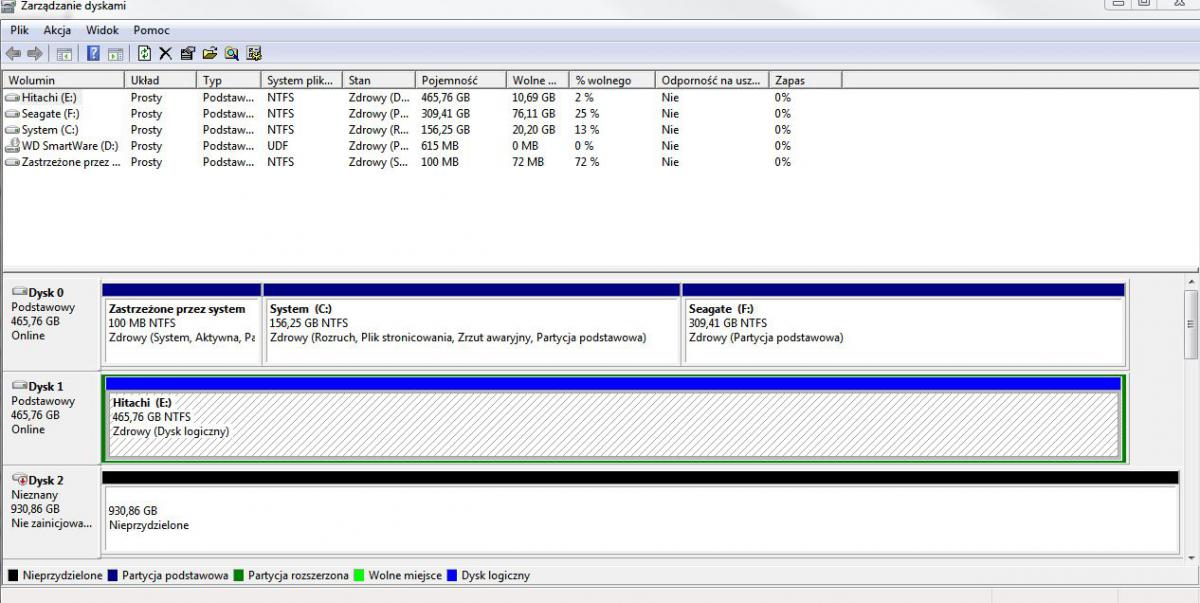Viewport: 1200px width, 603px height.
Task: Sort by the Typ column header
Action: coord(229,80)
